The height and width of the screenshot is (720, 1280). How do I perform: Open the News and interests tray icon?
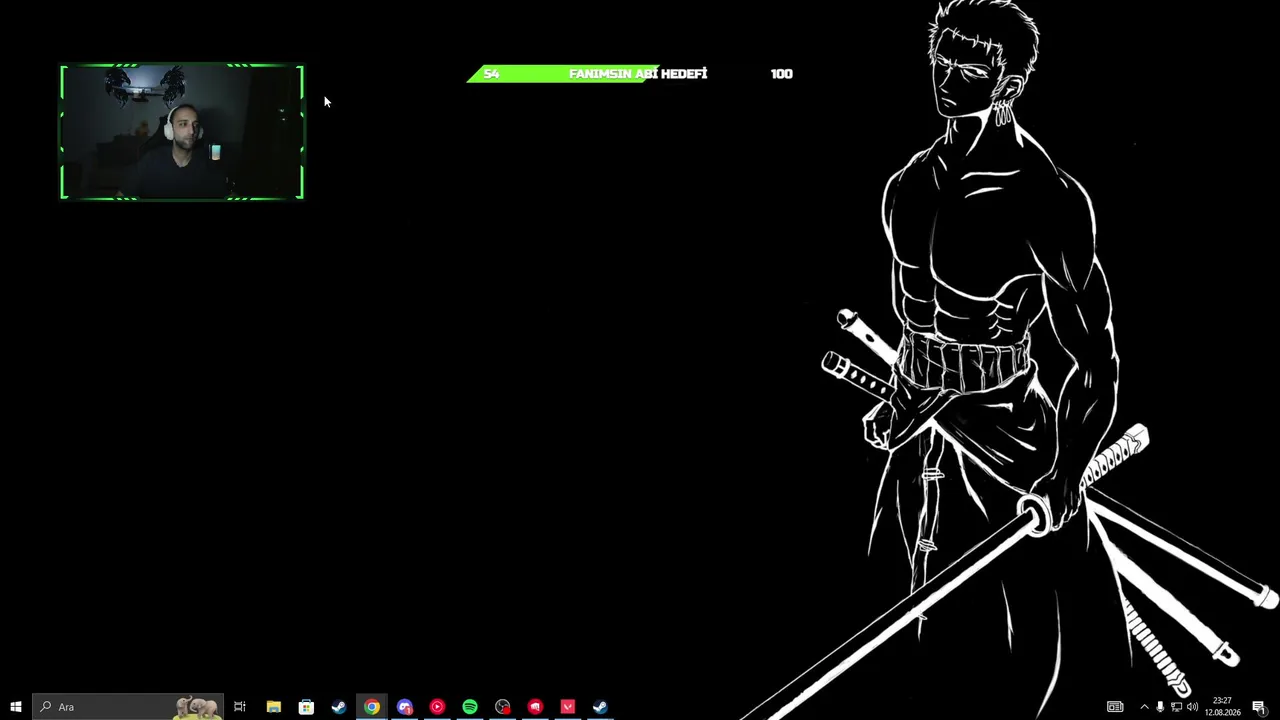pyautogui.click(x=1115, y=707)
